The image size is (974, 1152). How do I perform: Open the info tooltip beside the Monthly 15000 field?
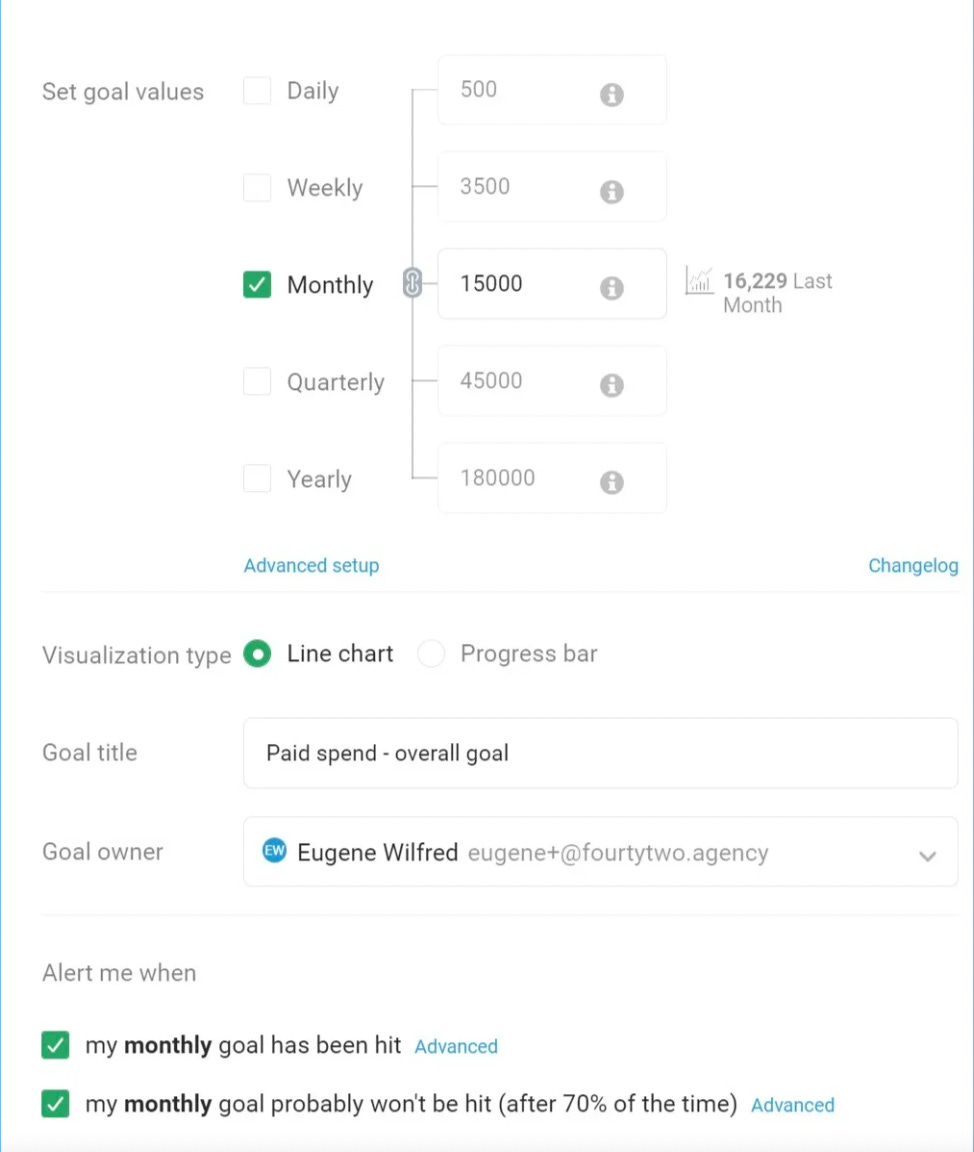[611, 289]
